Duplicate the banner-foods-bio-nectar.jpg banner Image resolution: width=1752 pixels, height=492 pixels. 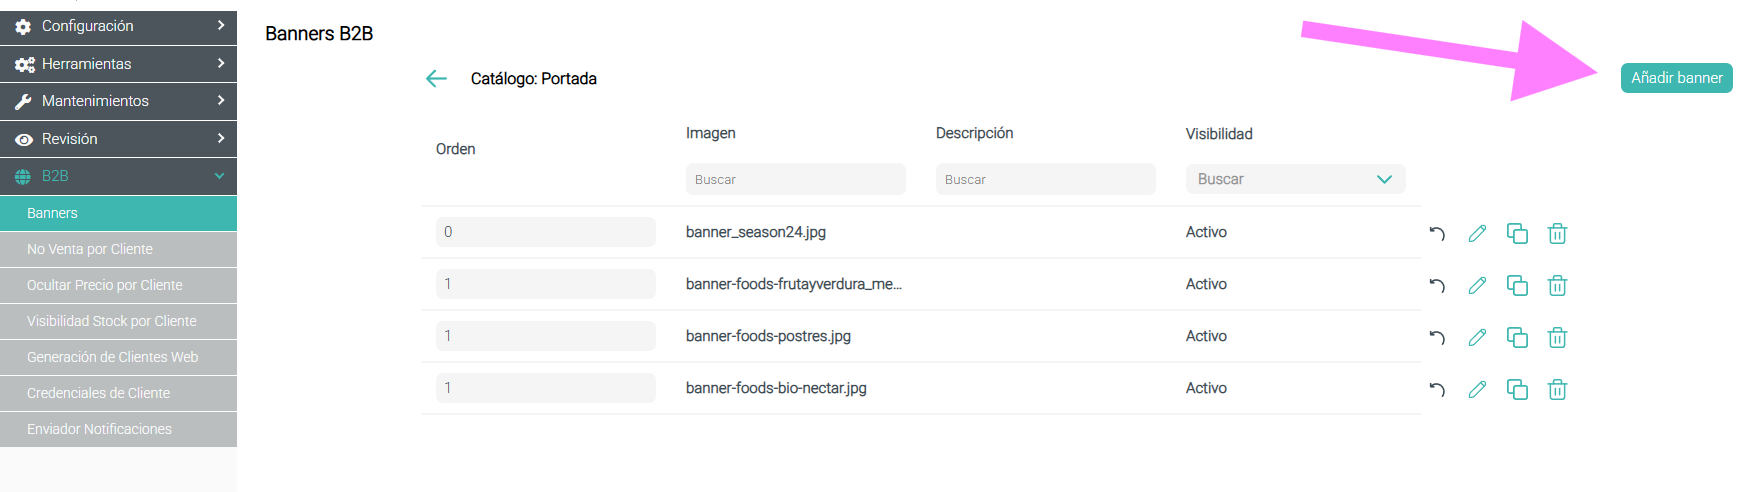tap(1517, 390)
